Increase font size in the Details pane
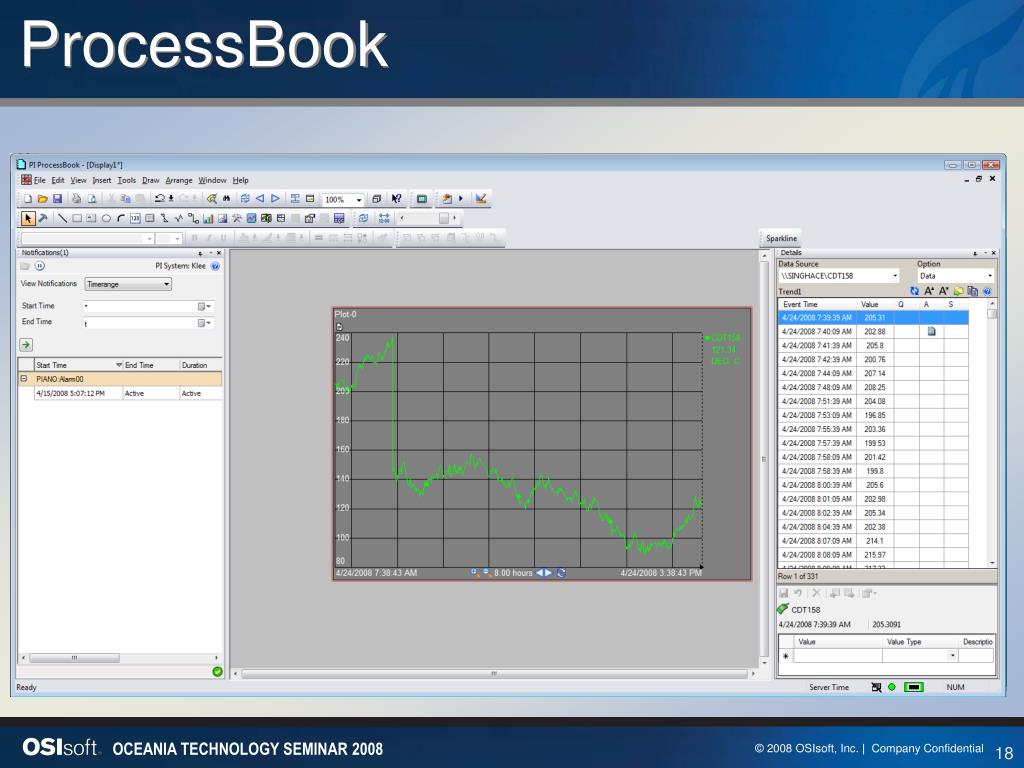1024x768 pixels. pos(929,291)
